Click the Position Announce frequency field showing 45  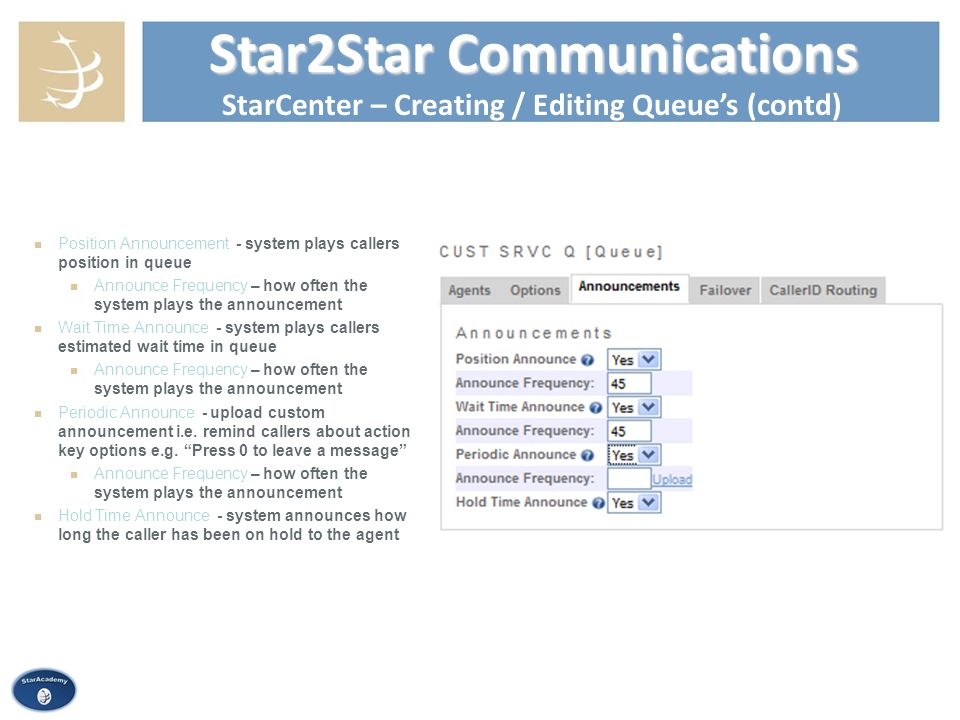pyautogui.click(x=629, y=383)
